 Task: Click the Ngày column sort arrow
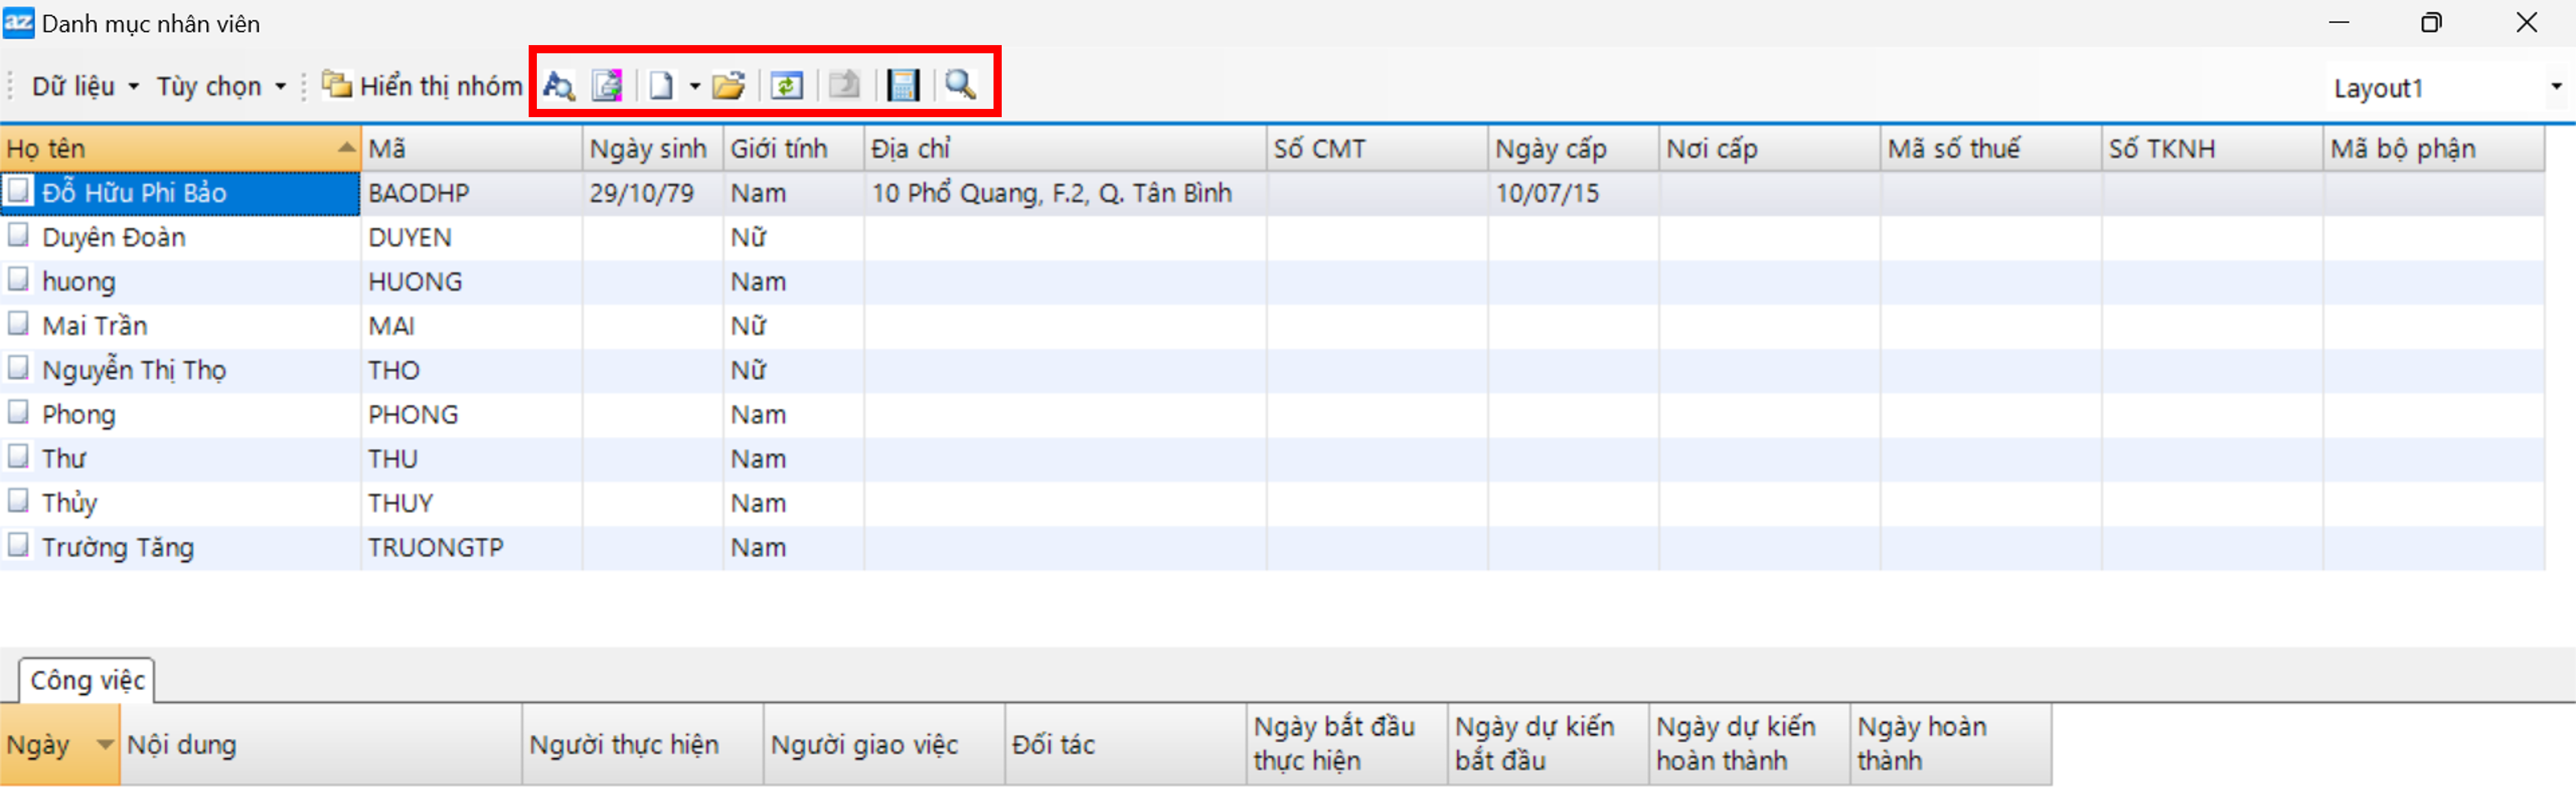[104, 744]
